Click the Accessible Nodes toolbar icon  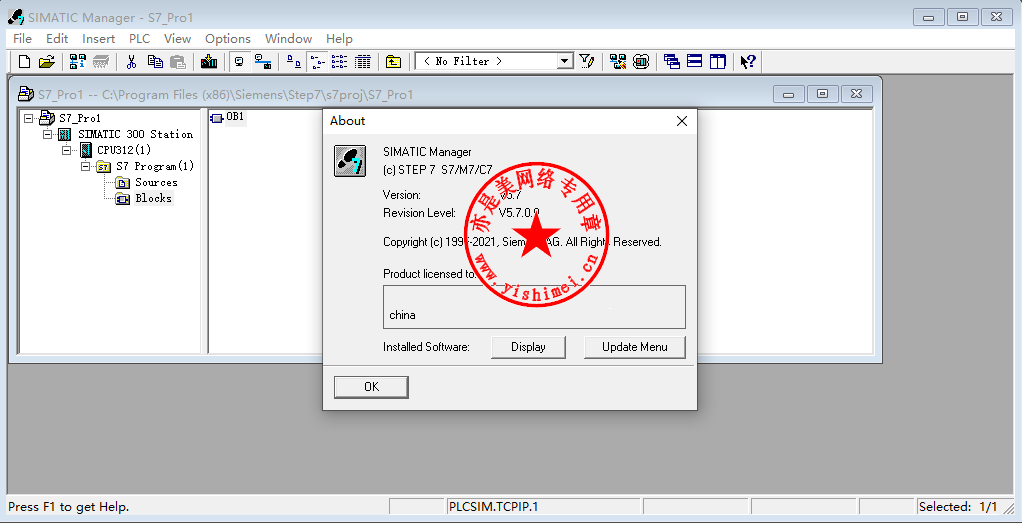pos(78,62)
